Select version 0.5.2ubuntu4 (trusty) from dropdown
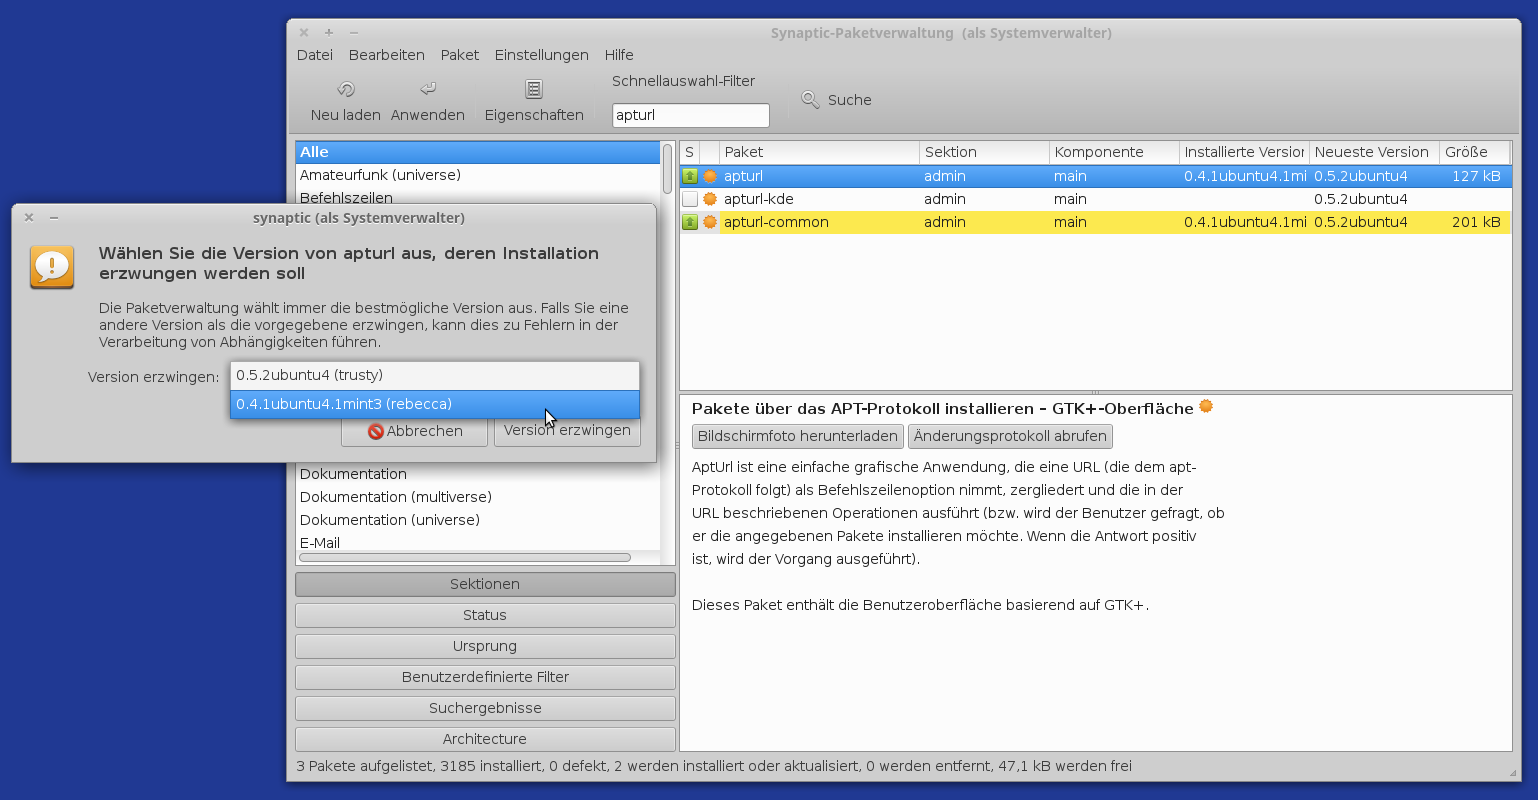Image resolution: width=1538 pixels, height=800 pixels. 435,375
